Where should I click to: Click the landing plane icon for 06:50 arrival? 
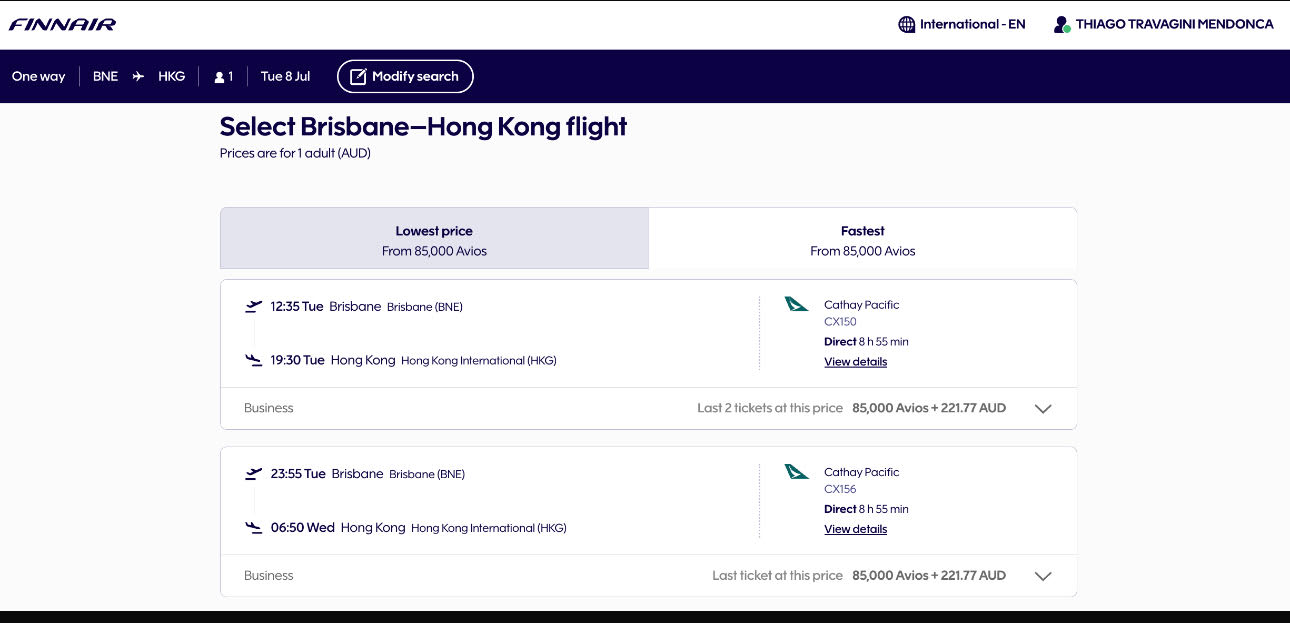click(x=254, y=527)
